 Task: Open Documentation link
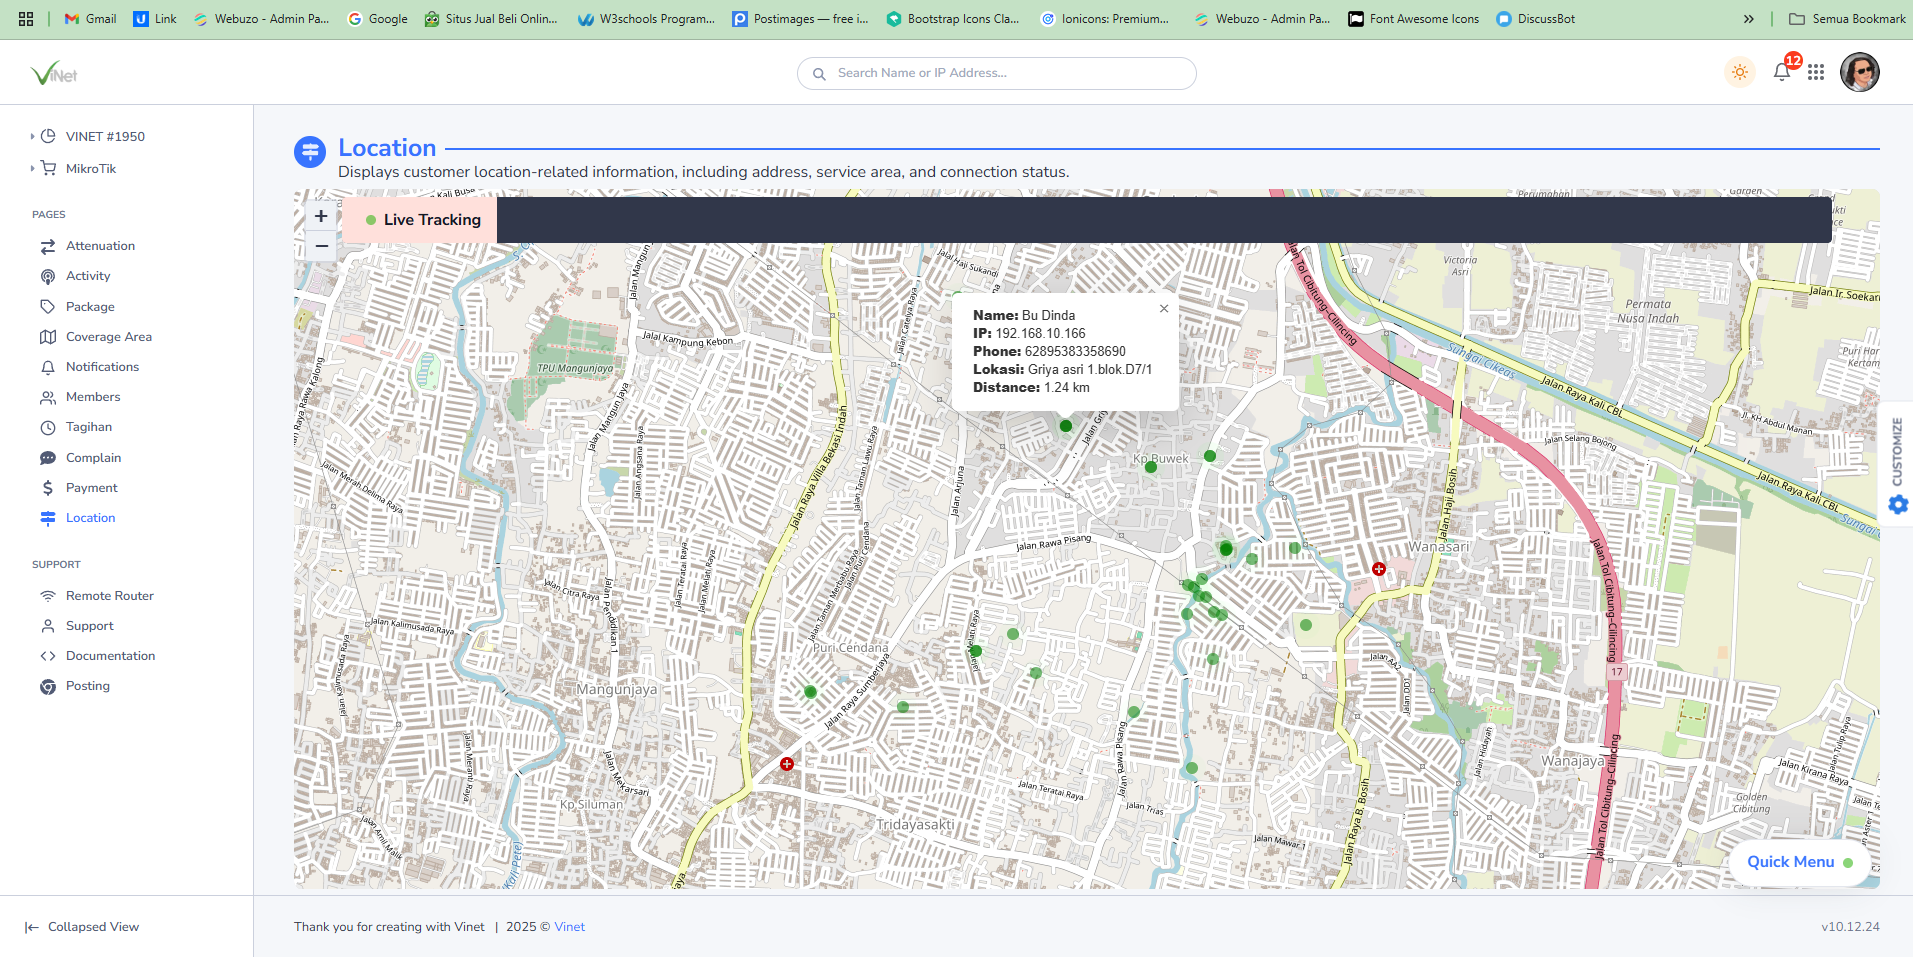(x=110, y=656)
